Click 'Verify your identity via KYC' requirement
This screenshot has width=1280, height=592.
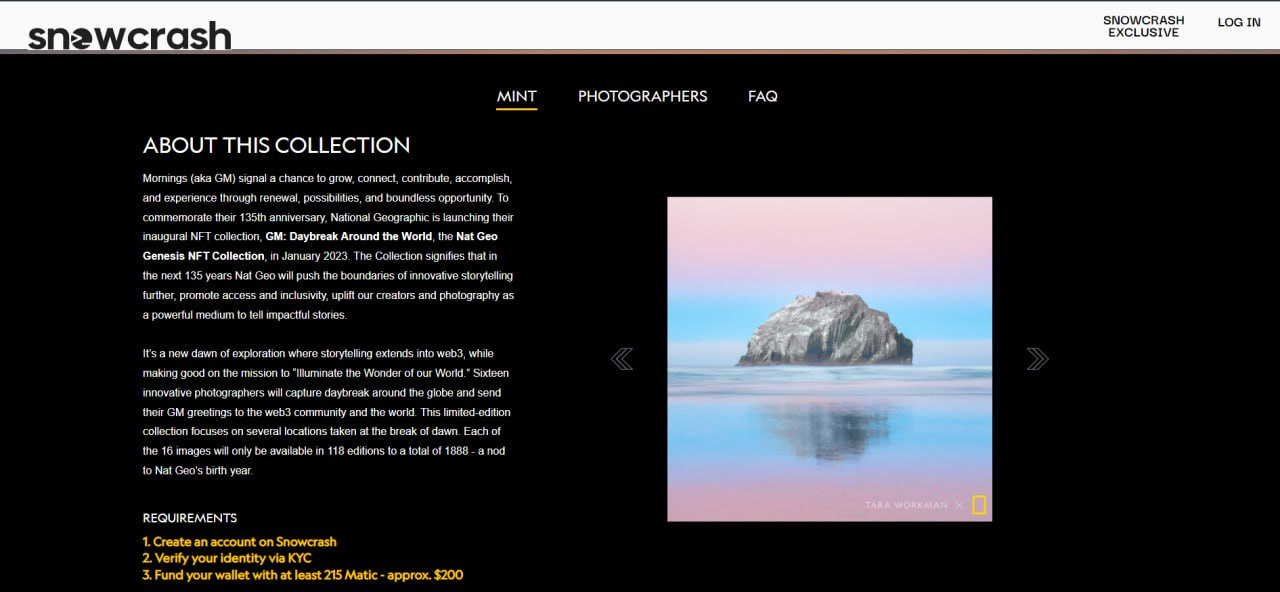coord(228,558)
